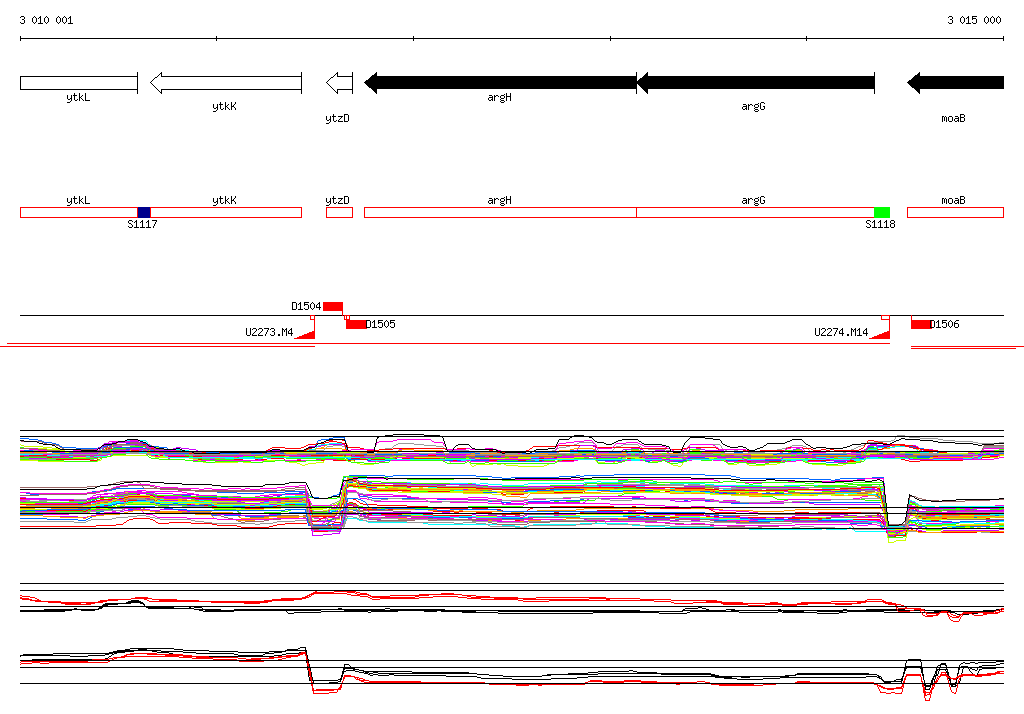The height and width of the screenshot is (714, 1024).
Task: Click the U2274.M14 label text
Action: click(x=841, y=332)
